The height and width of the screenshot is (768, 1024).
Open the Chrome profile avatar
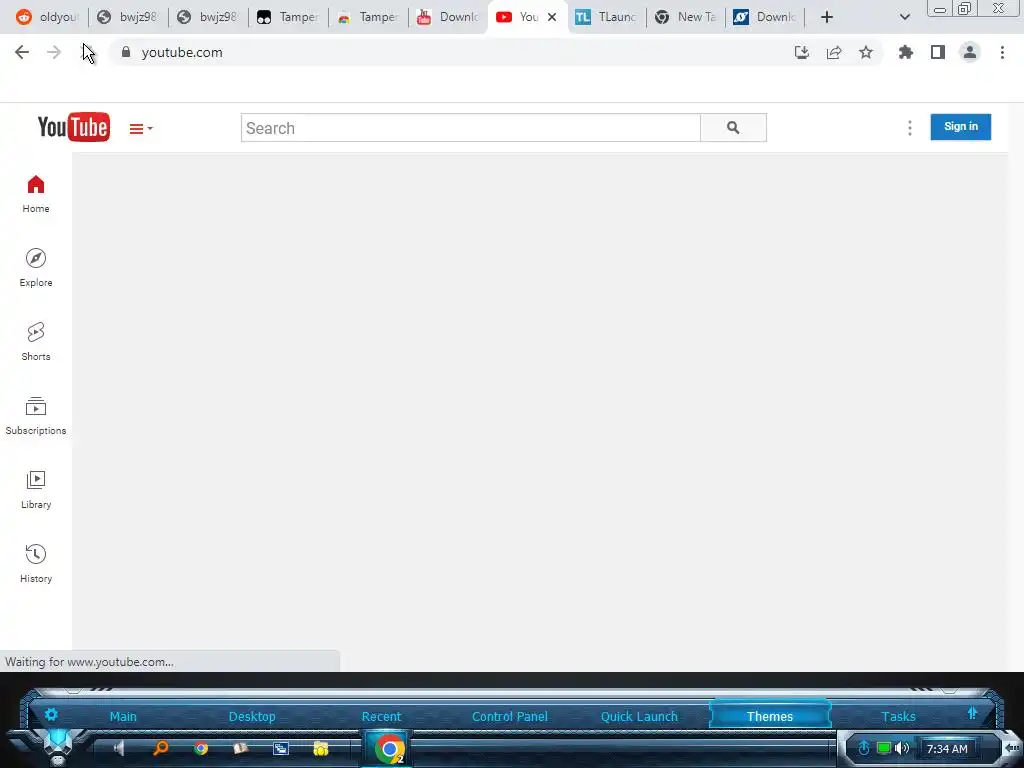(x=970, y=52)
